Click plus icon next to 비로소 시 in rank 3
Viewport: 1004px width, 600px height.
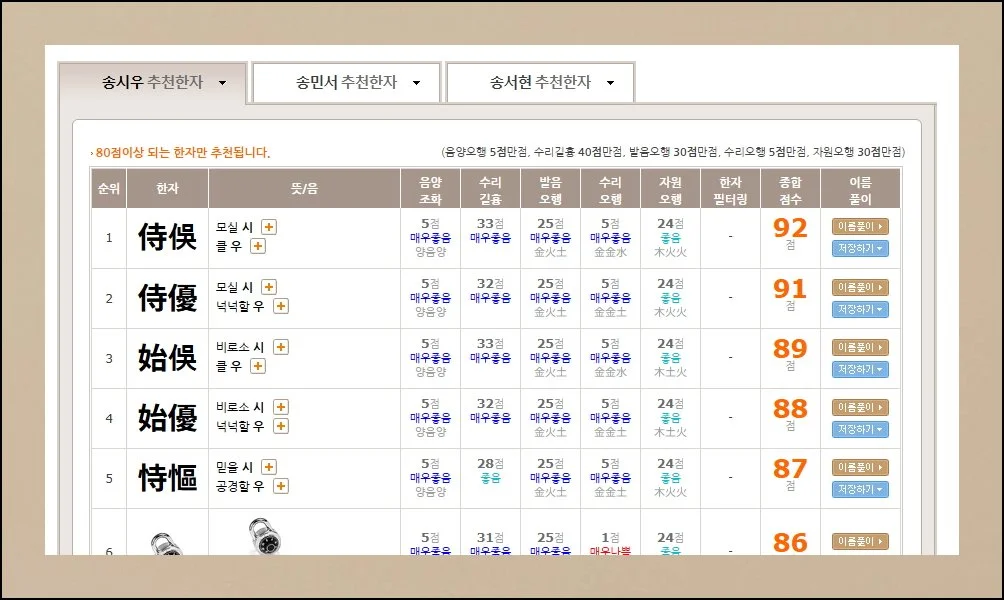coord(281,347)
